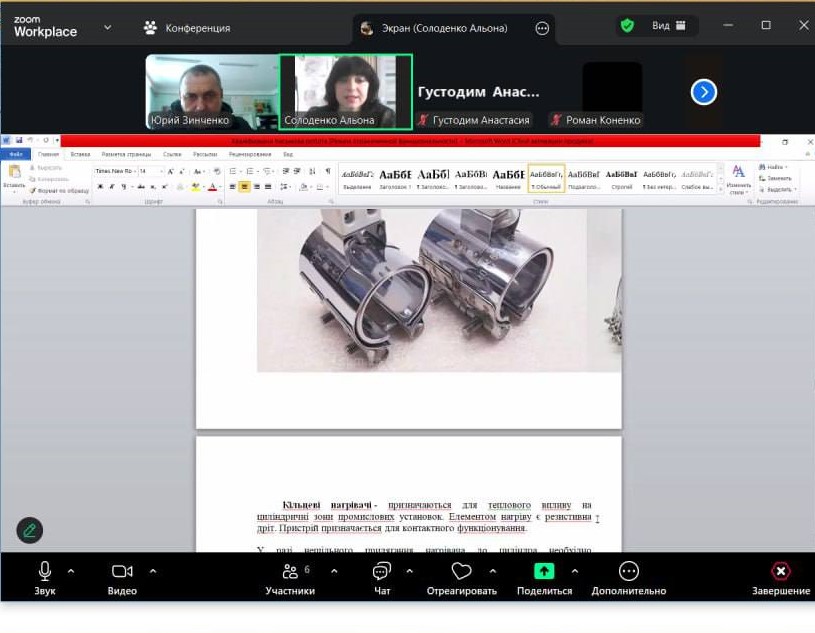Expand share options arrow beside Поделиться

pos(574,571)
